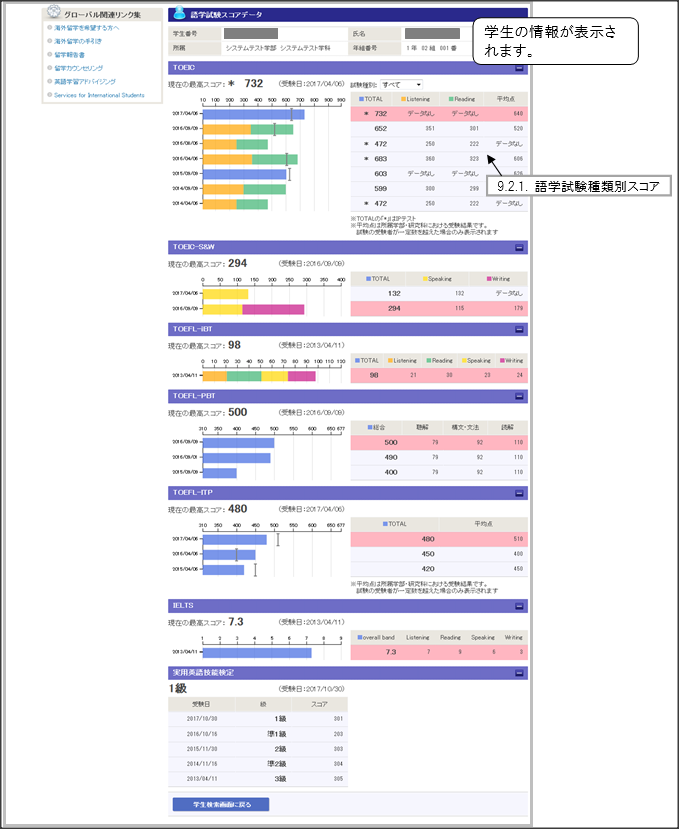
Task: Click the 7.3 cell in the IELTS table
Action: (391, 652)
